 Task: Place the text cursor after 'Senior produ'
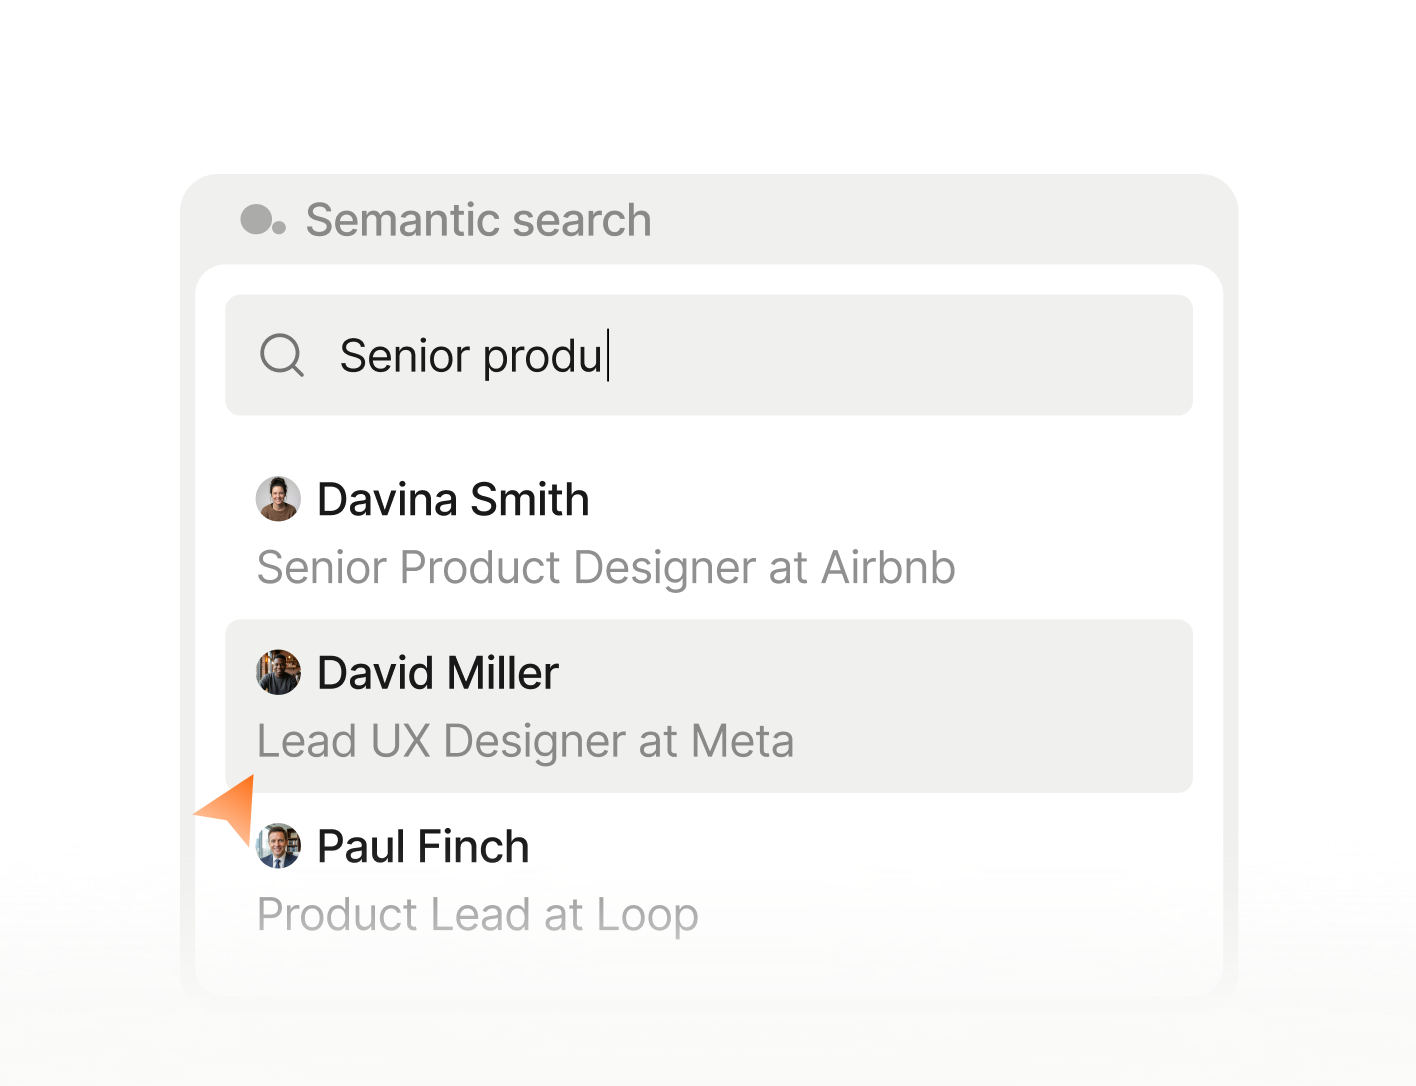coord(605,356)
